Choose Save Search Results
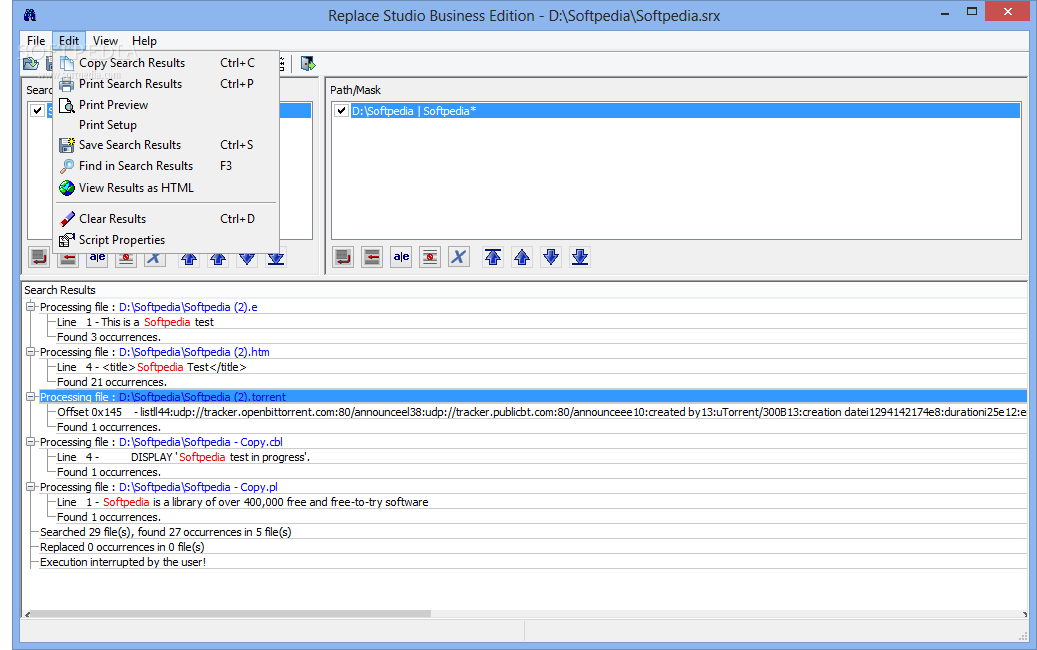Viewport: 1037px width, 650px height. pyautogui.click(x=166, y=145)
